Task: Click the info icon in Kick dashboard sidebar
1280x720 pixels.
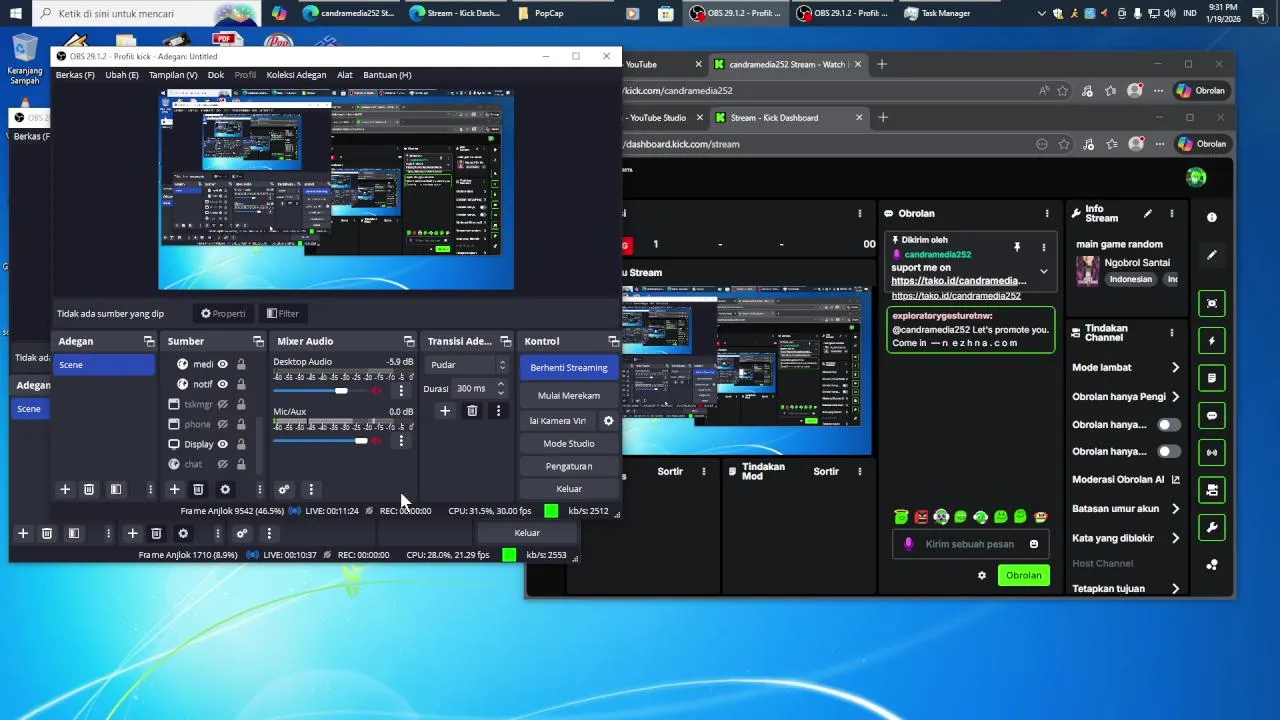Action: pos(1212,217)
